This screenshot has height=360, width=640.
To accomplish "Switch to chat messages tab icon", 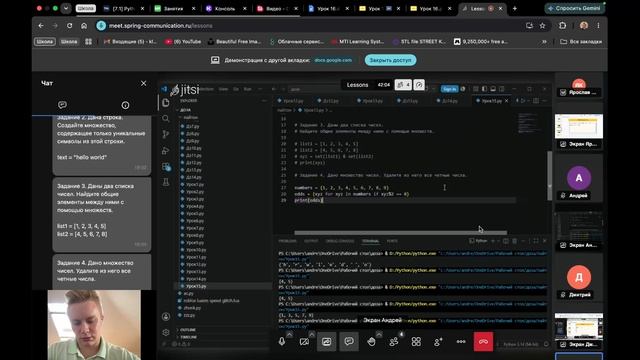I will coord(62,105).
